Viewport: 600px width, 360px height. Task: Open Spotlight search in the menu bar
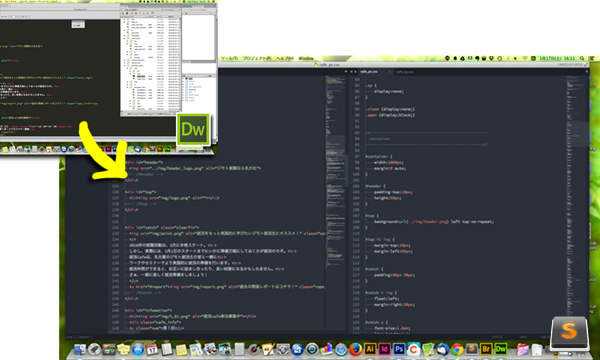pyautogui.click(x=582, y=59)
